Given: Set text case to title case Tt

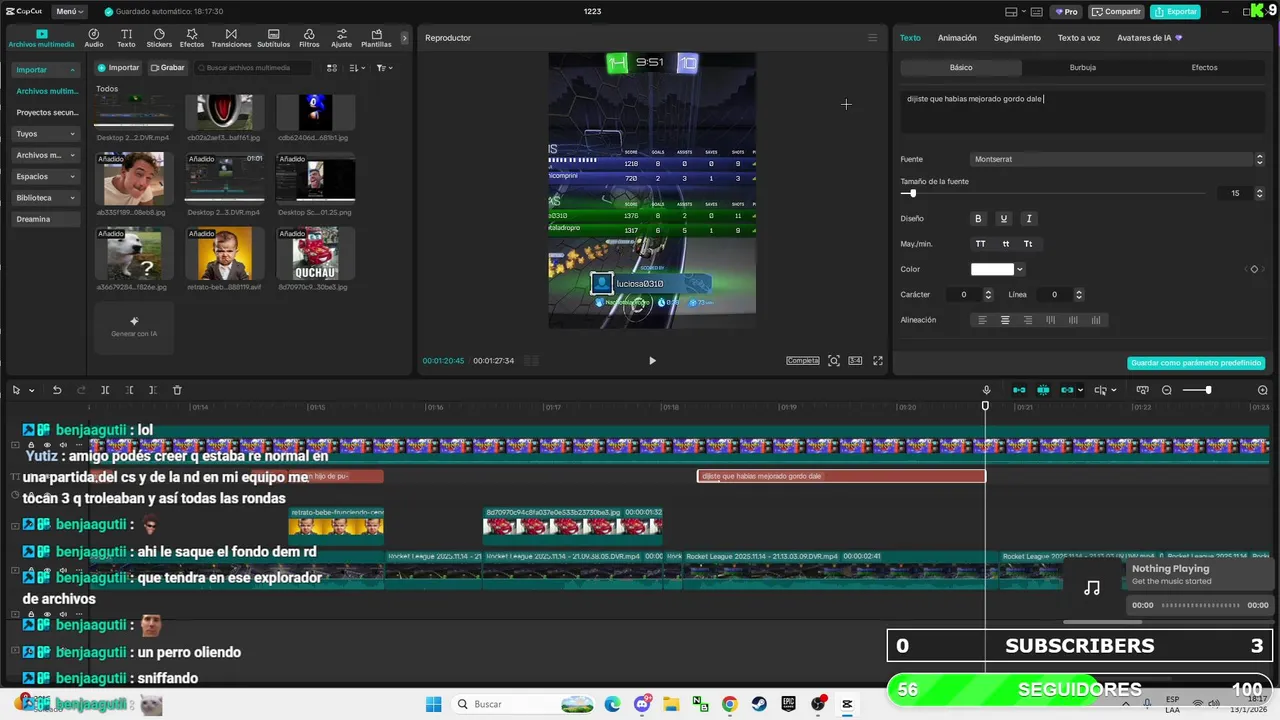Looking at the screenshot, I should (x=1028, y=244).
